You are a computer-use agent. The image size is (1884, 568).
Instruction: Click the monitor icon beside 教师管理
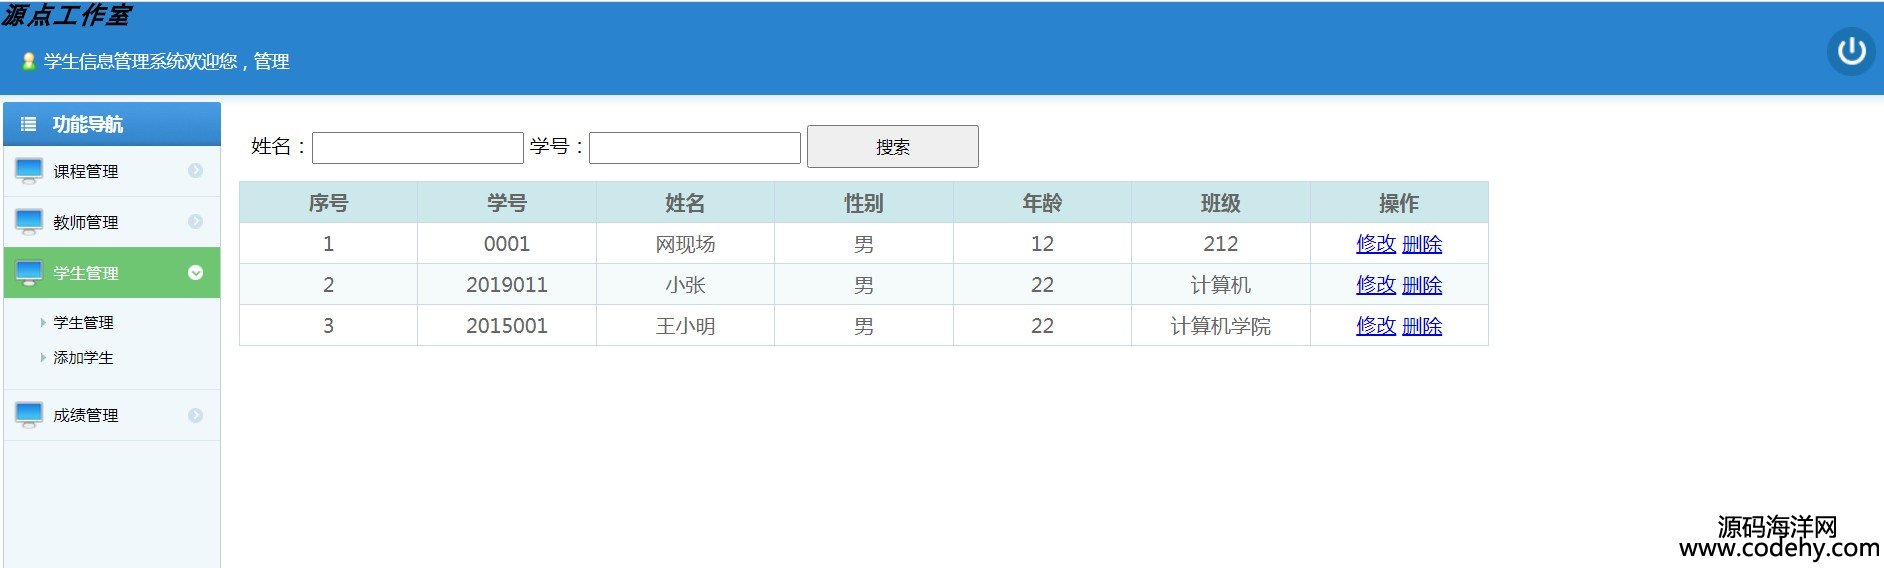coord(29,222)
